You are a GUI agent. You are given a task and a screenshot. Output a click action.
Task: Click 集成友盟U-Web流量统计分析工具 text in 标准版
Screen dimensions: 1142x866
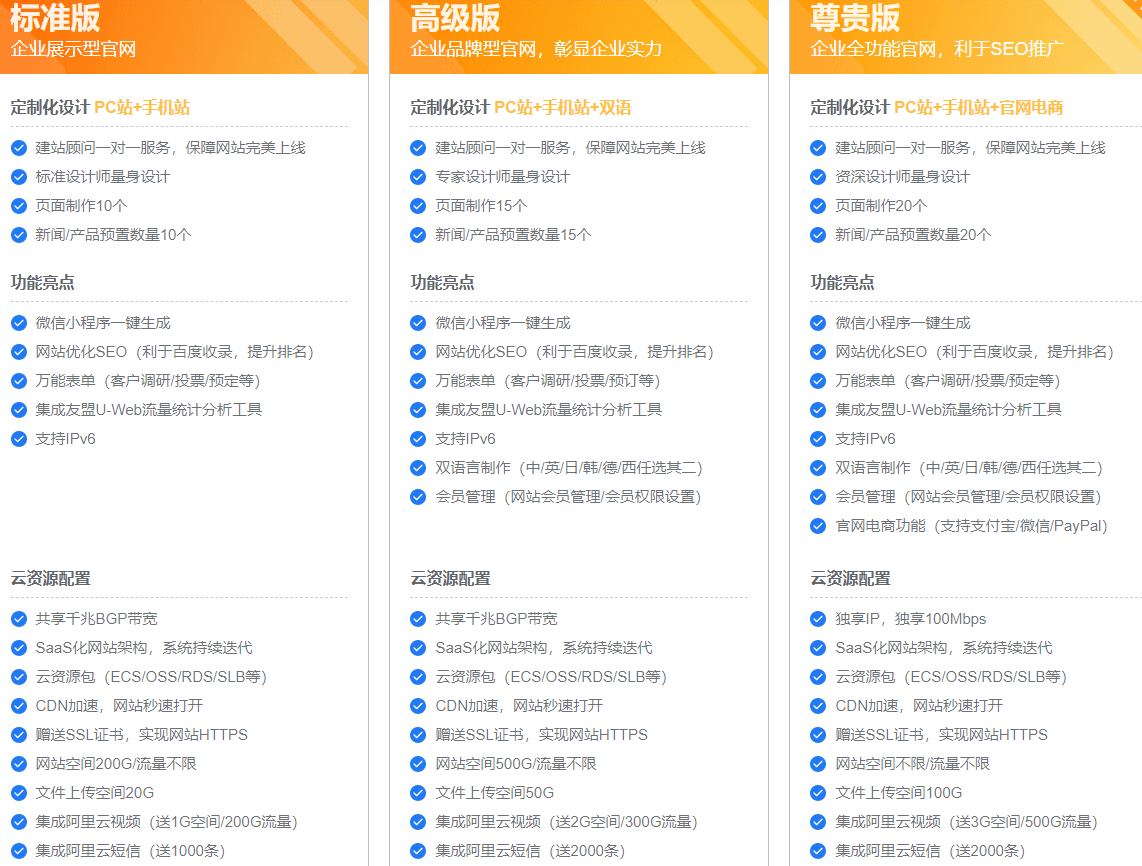click(149, 410)
